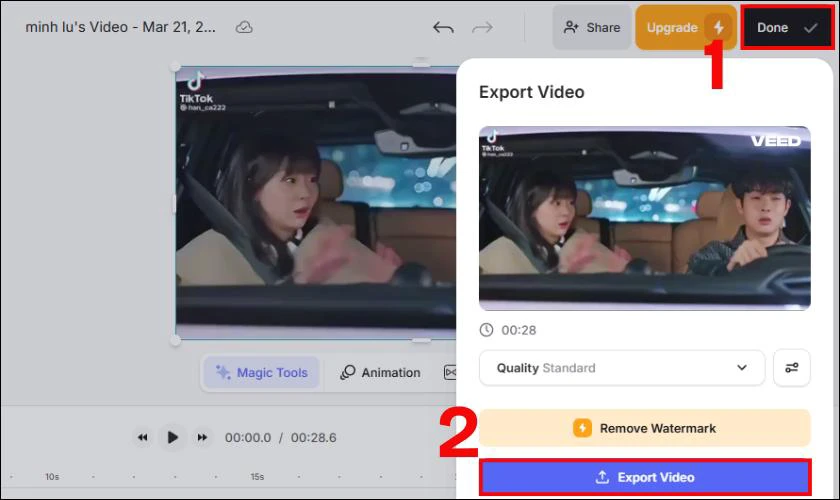Undo the last edit
840x500 pixels.
point(443,27)
